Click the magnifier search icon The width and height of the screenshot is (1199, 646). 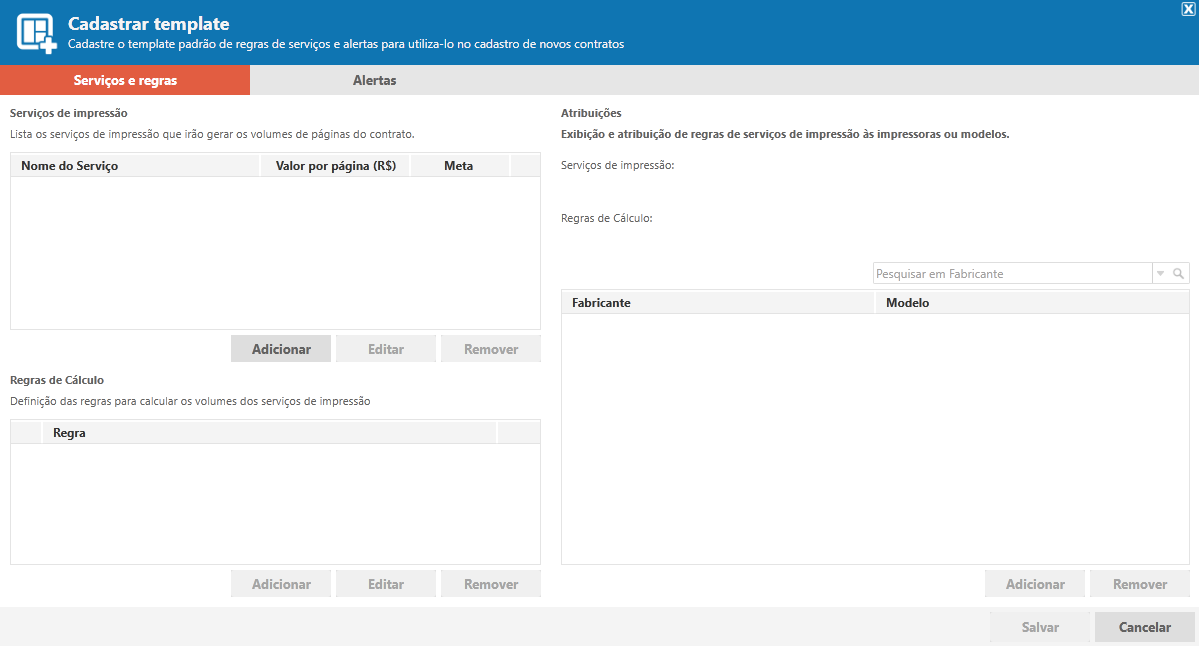tap(1179, 274)
